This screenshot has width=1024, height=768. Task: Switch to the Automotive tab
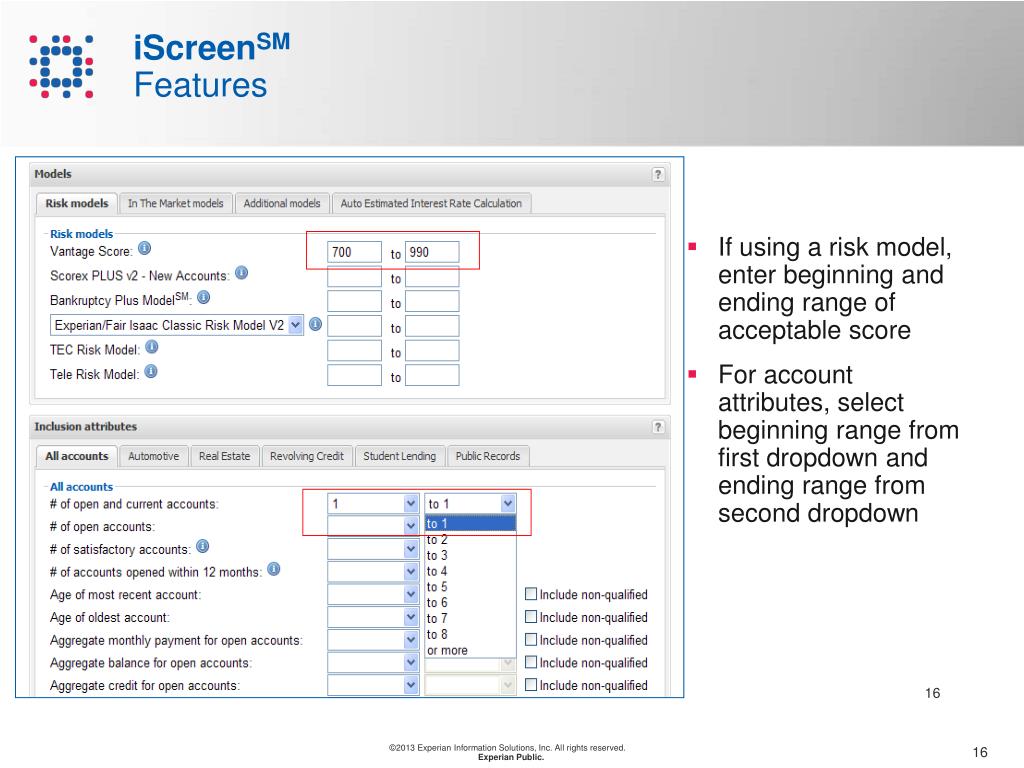[153, 456]
